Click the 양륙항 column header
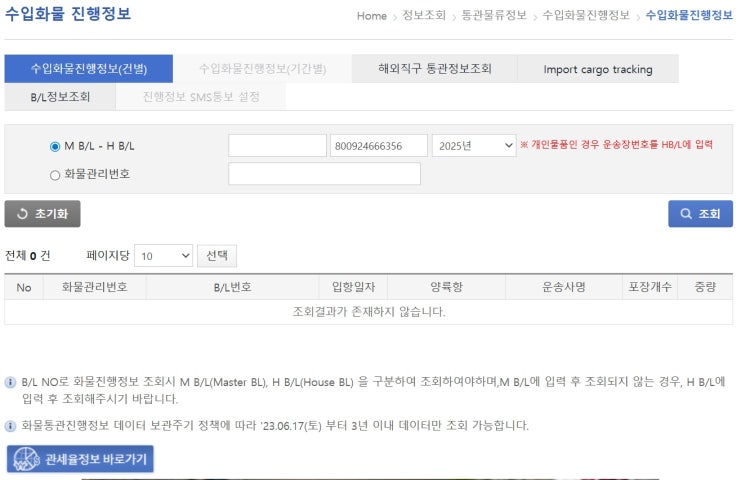Image resolution: width=750 pixels, height=480 pixels. tap(446, 287)
